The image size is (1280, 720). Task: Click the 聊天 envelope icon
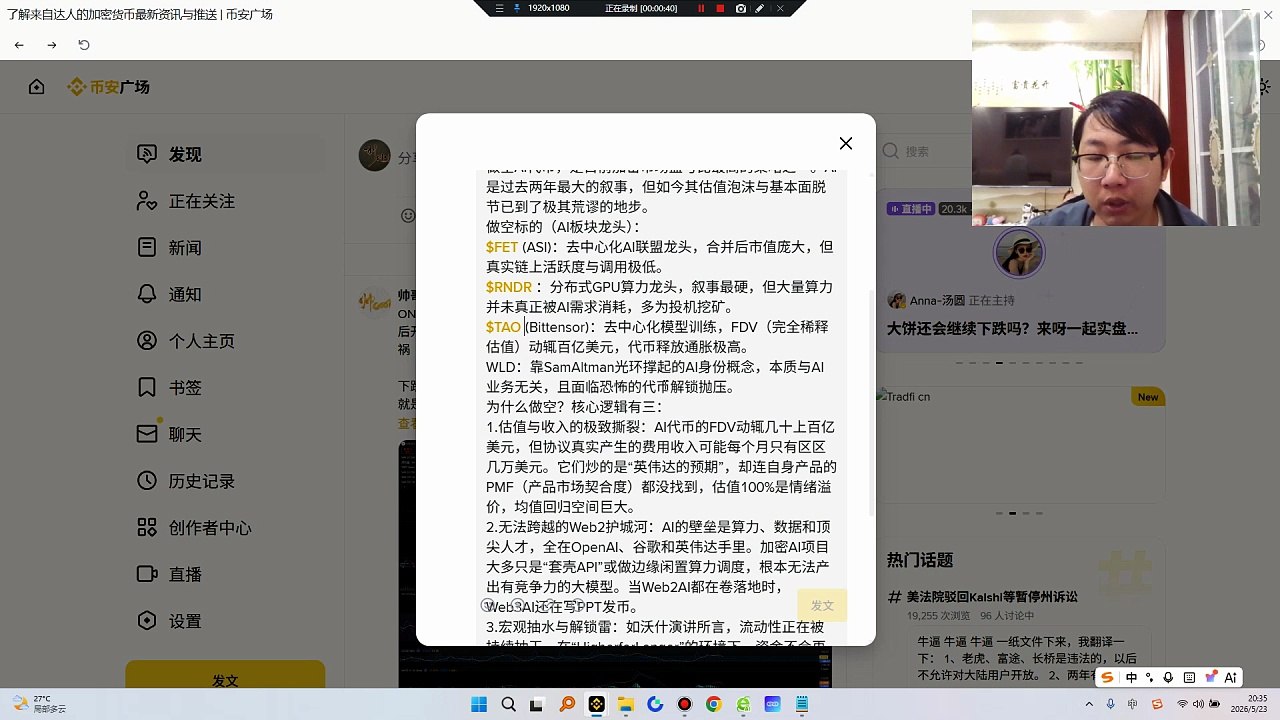tap(147, 434)
